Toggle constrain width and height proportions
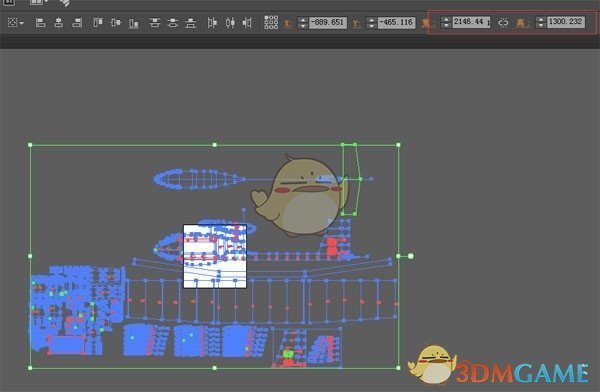This screenshot has width=600, height=392. [503, 23]
